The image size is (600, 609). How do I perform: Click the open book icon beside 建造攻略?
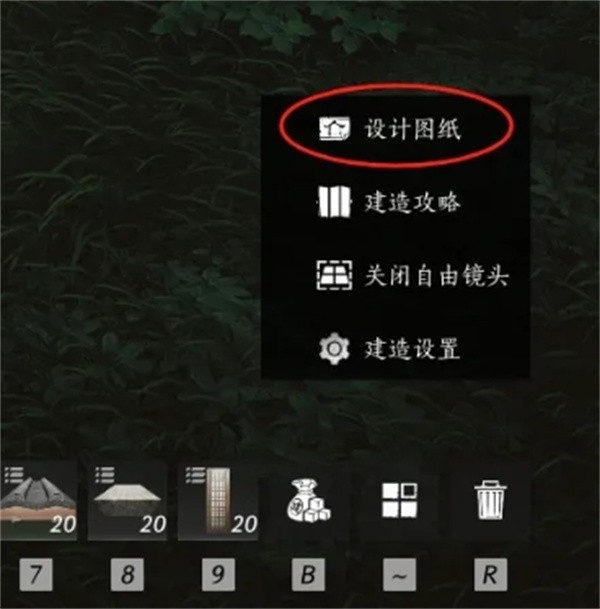pyautogui.click(x=334, y=202)
